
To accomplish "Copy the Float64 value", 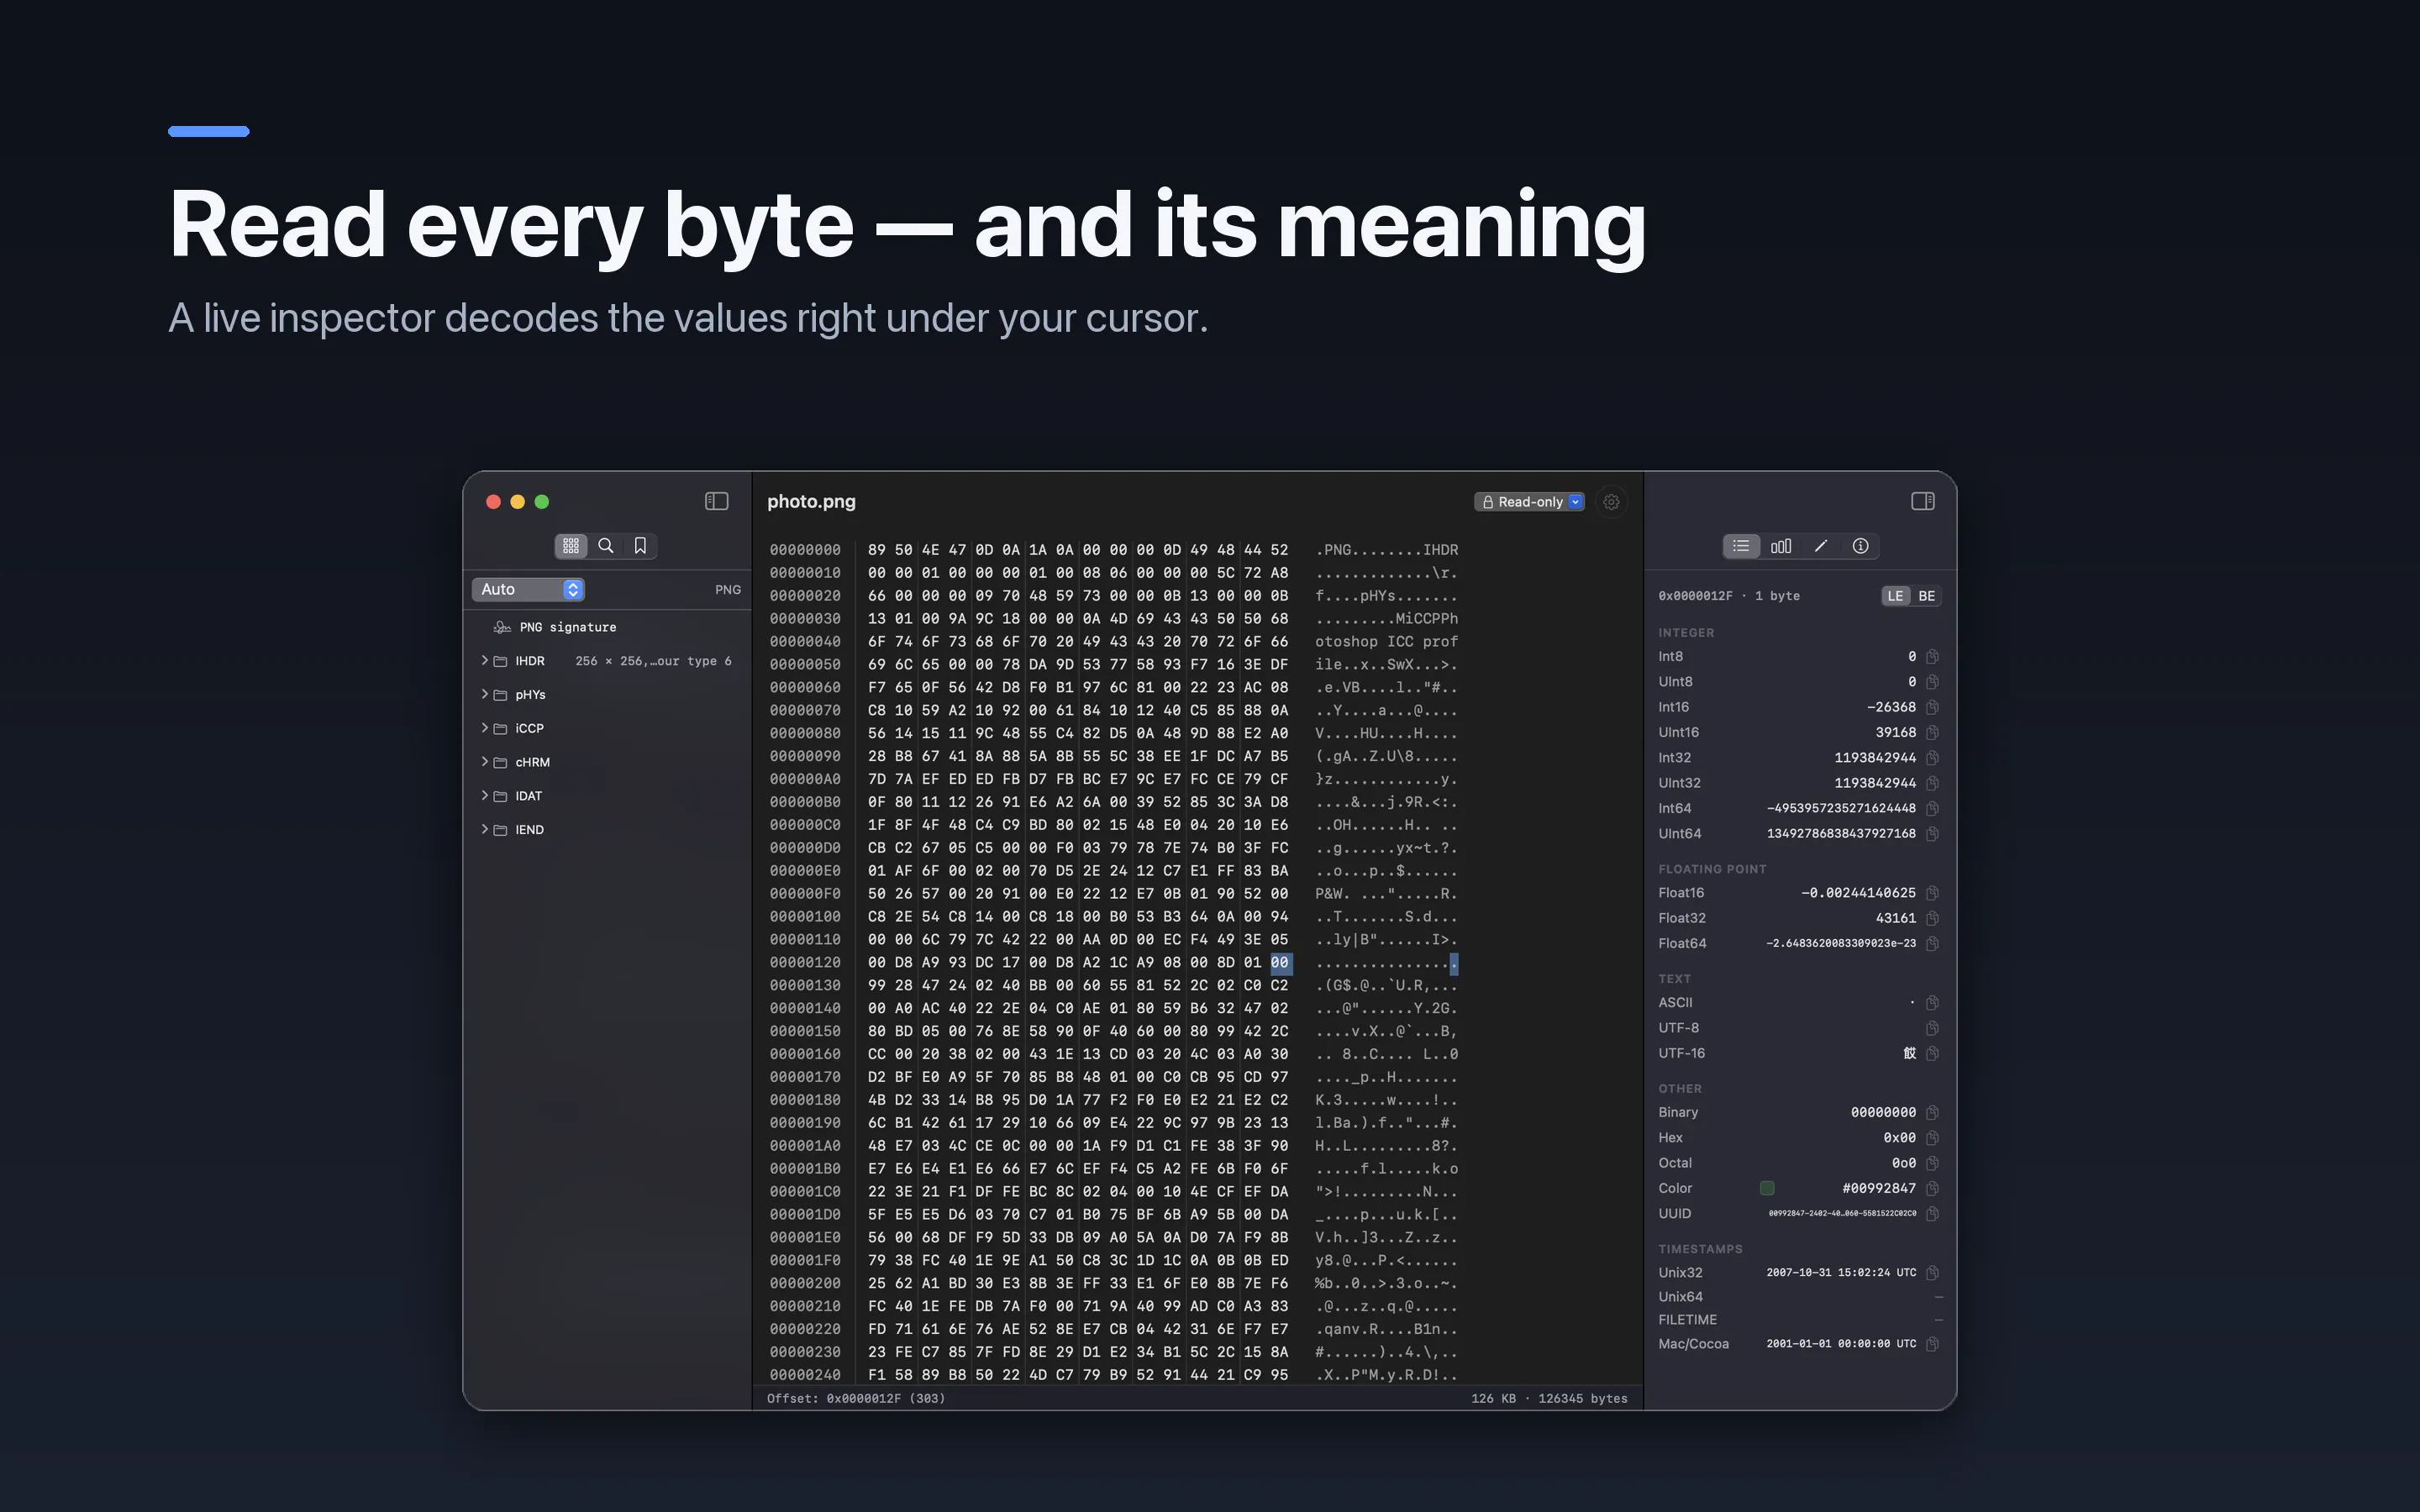I will [x=1932, y=944].
